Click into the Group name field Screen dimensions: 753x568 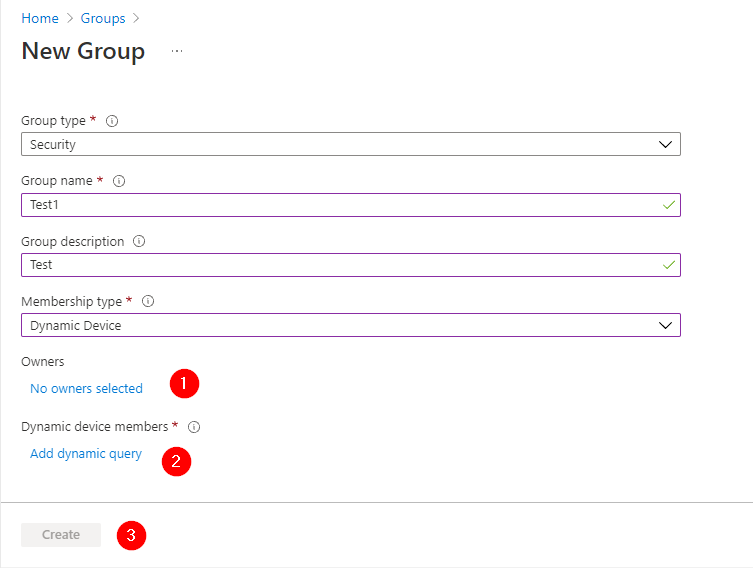(340, 205)
